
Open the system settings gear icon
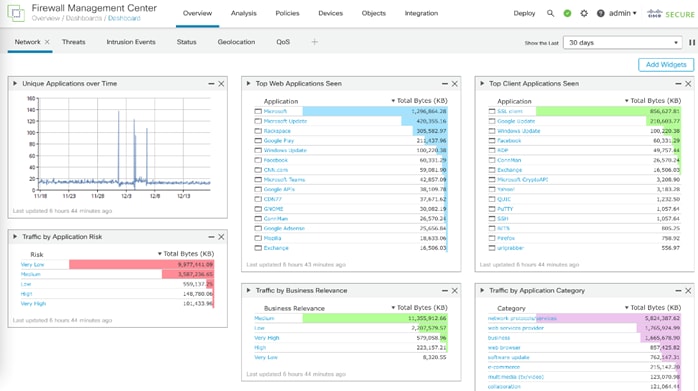click(x=584, y=13)
